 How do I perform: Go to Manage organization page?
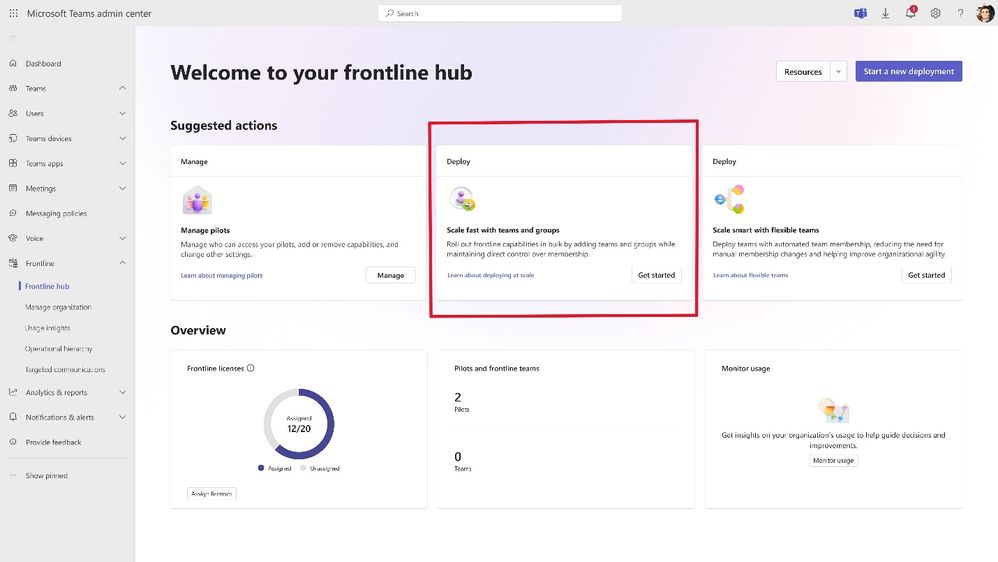click(58, 307)
